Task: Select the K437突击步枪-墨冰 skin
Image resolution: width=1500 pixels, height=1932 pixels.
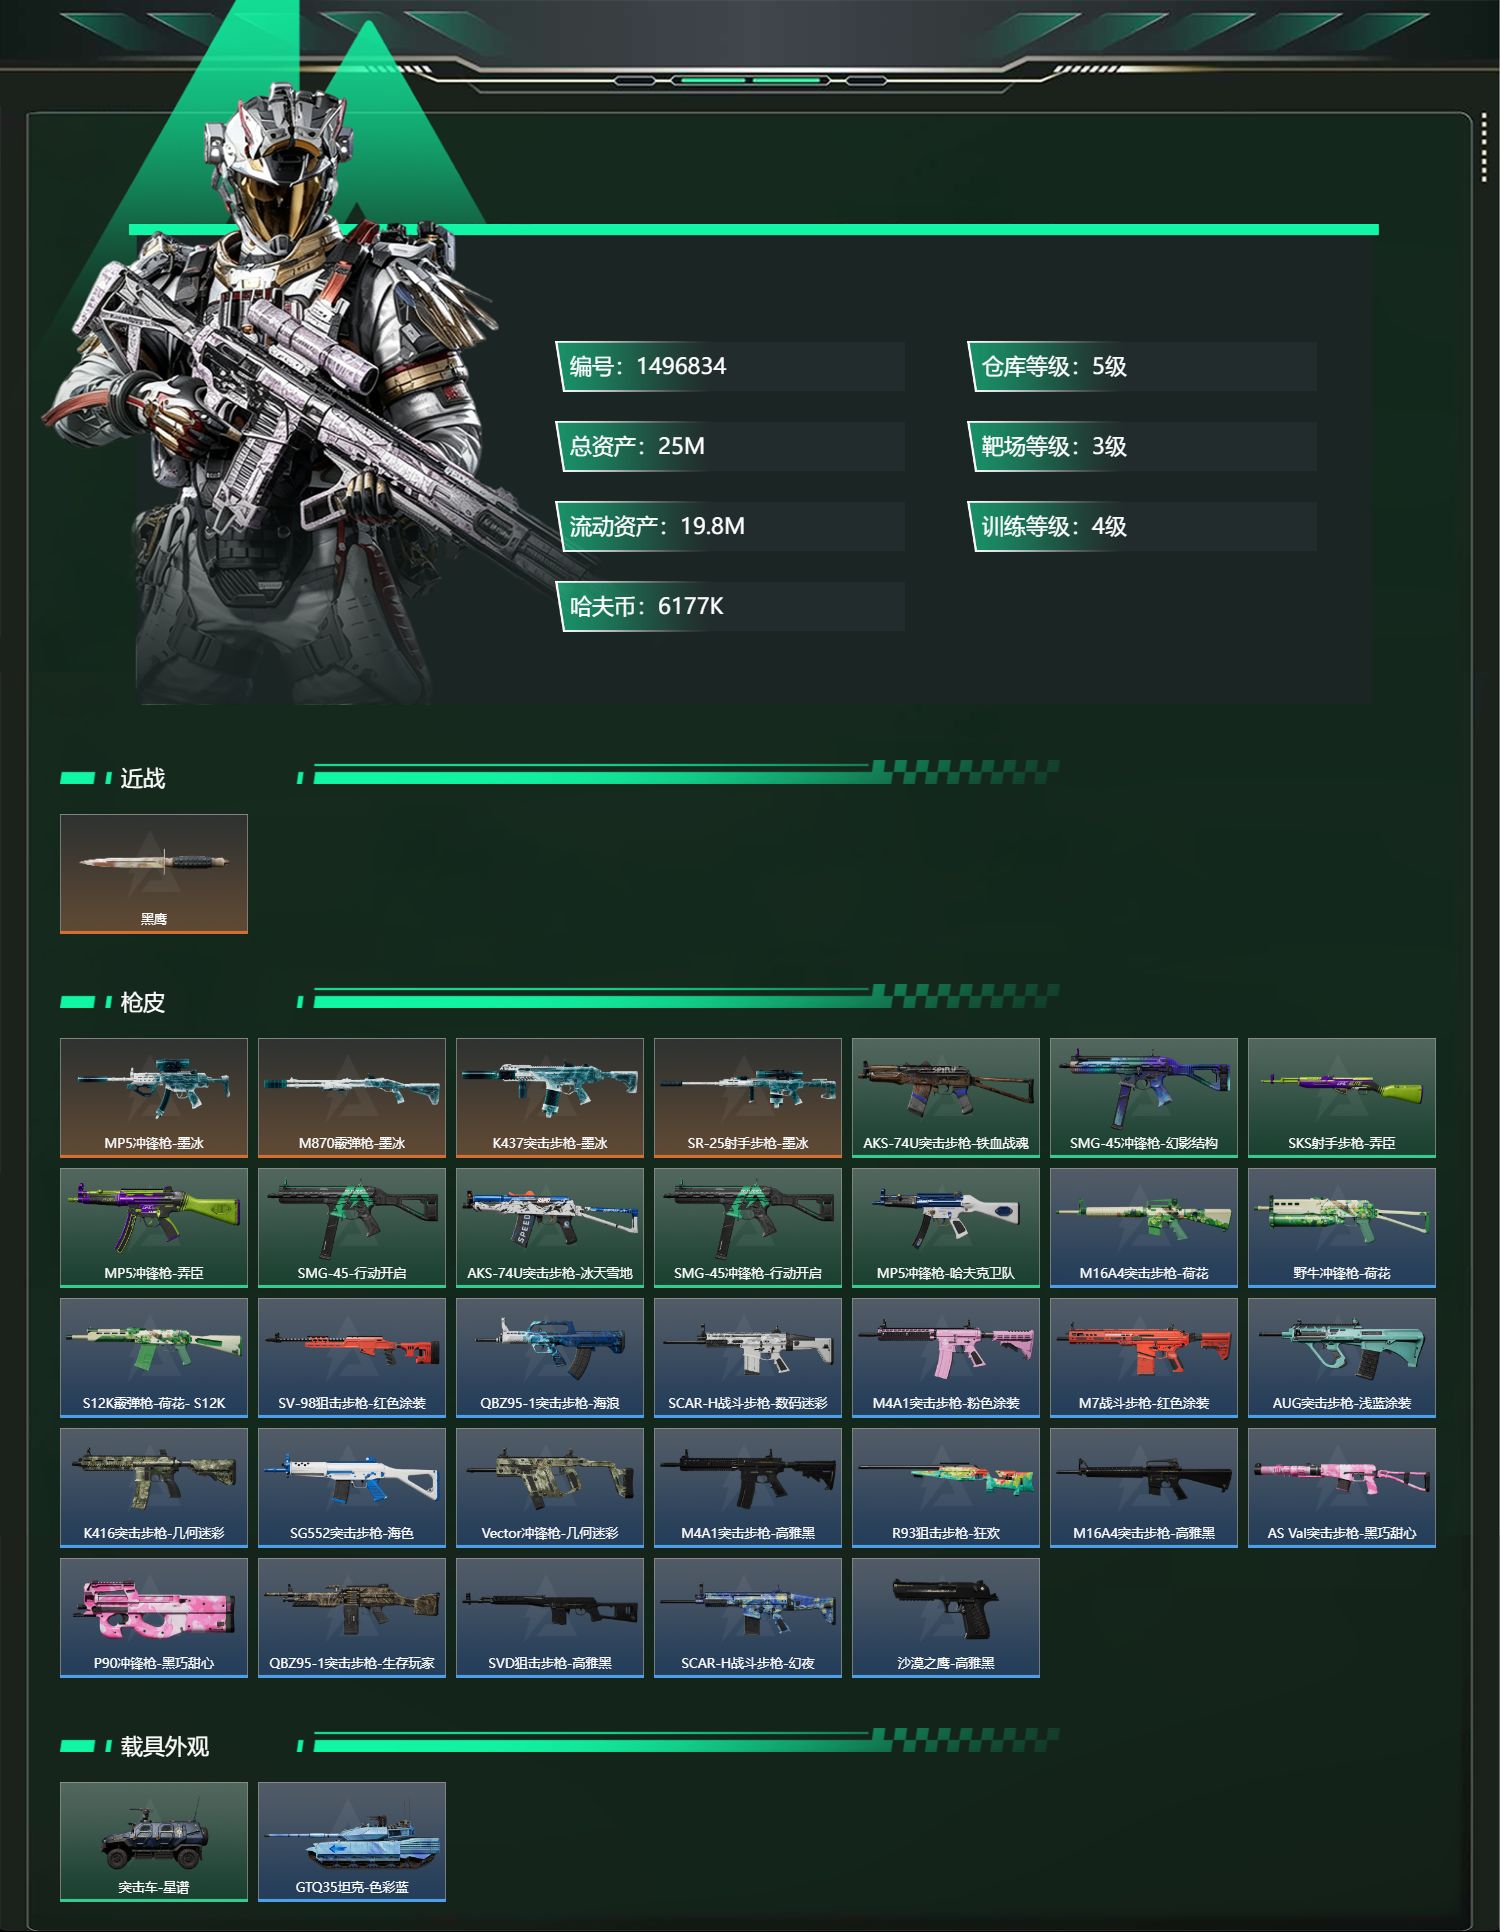Action: [550, 1098]
